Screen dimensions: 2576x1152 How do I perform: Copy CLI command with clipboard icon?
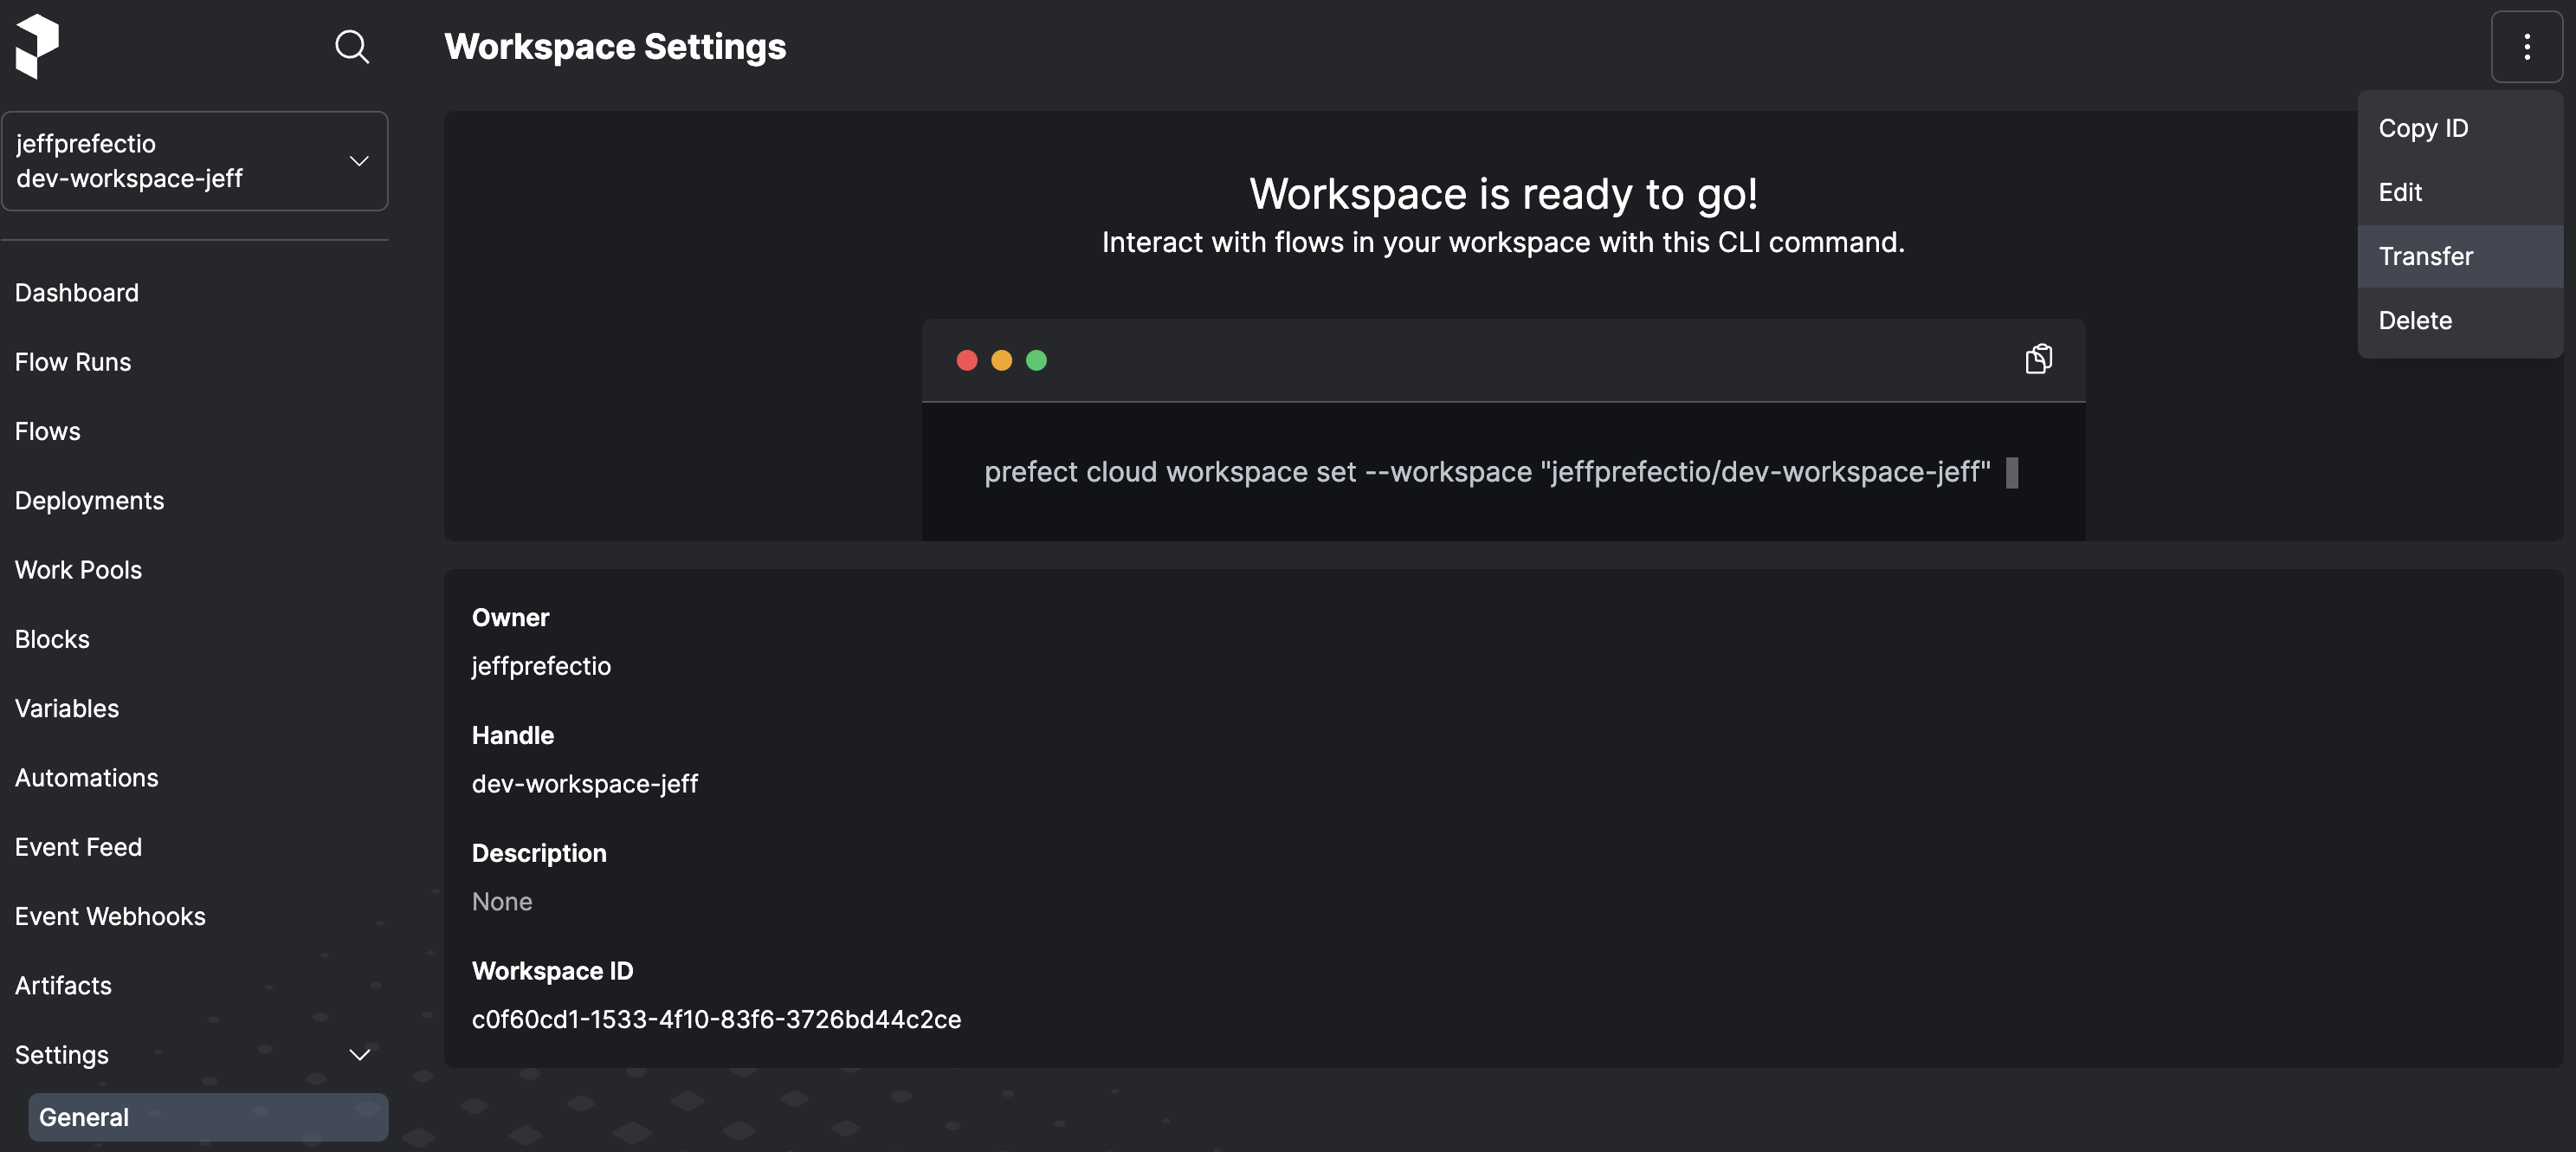tap(2038, 359)
